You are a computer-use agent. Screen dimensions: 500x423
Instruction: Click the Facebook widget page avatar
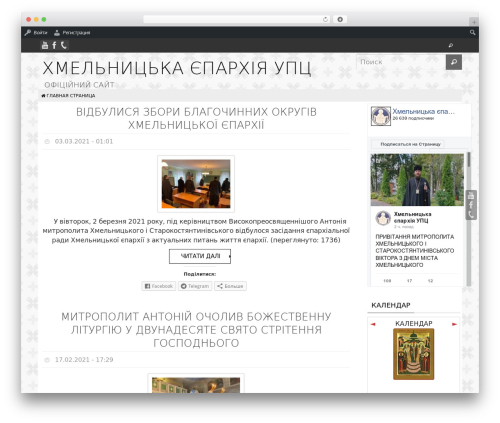click(x=381, y=116)
